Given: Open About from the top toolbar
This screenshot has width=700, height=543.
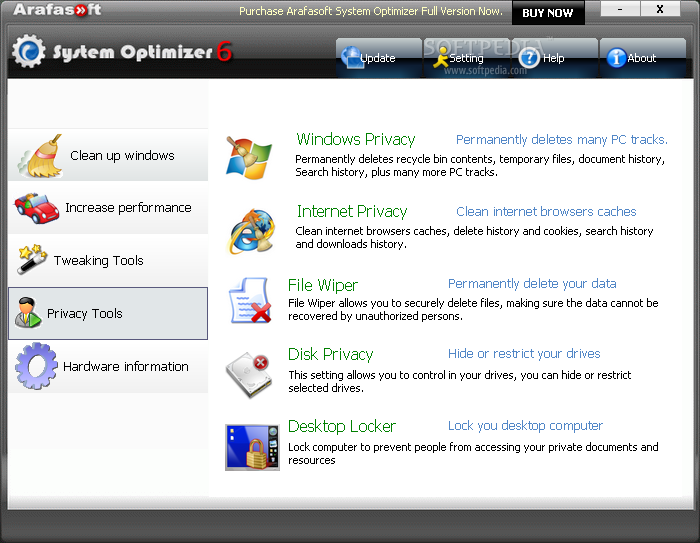Looking at the screenshot, I should tap(642, 58).
